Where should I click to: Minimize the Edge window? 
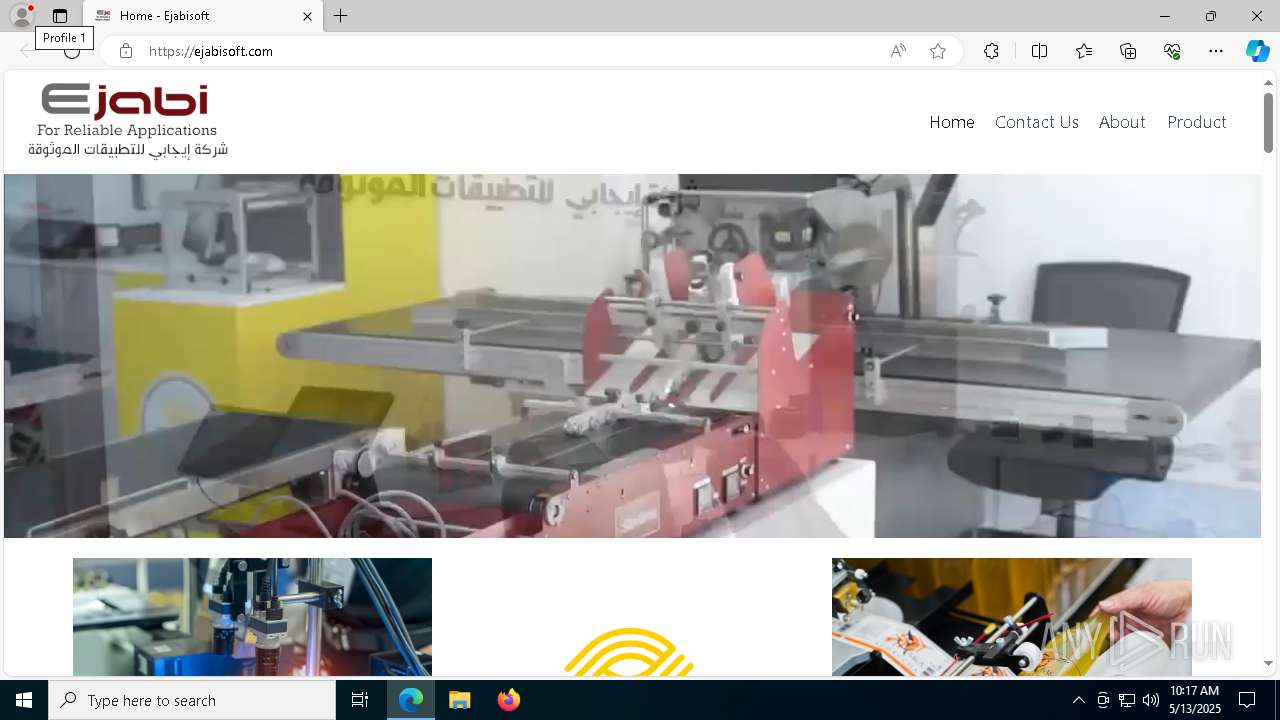coord(1164,16)
